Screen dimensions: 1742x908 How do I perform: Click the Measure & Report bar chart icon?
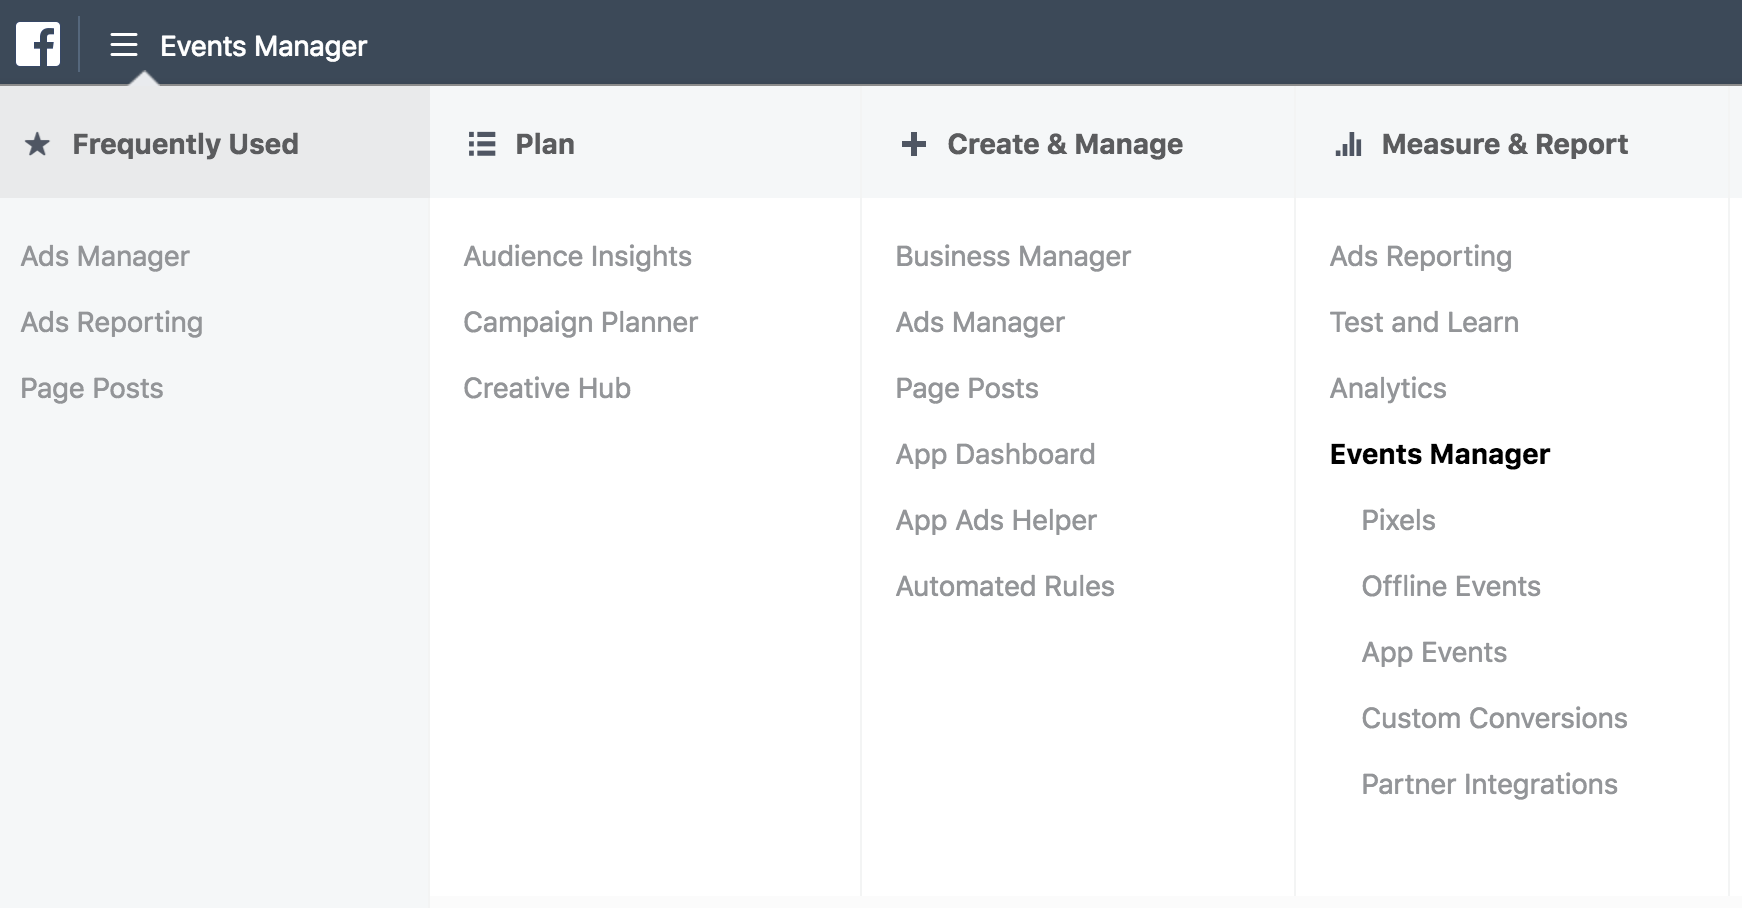click(x=1348, y=144)
